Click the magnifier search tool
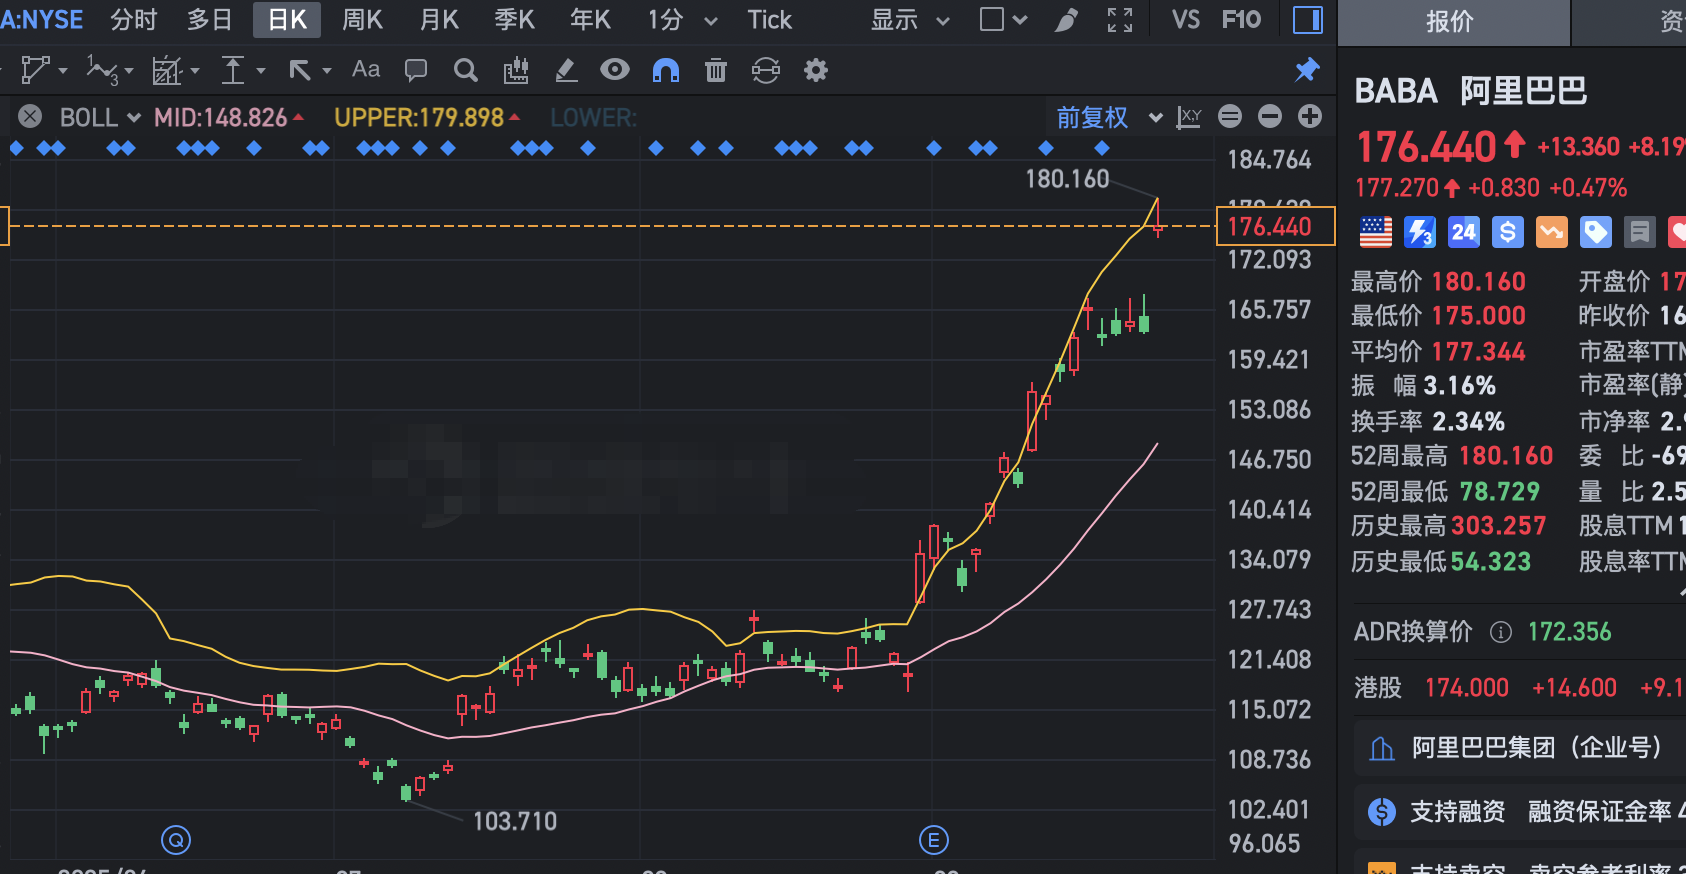Image resolution: width=1686 pixels, height=874 pixels. (x=465, y=70)
